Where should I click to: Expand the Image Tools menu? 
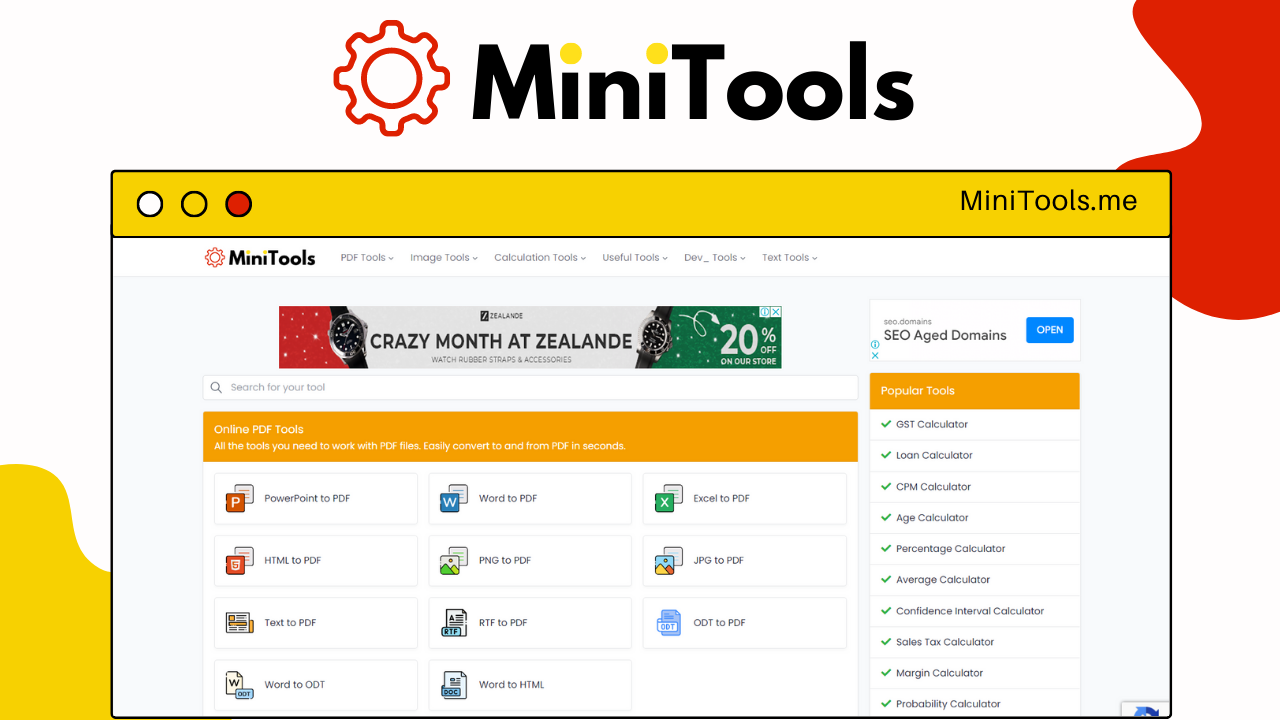click(444, 257)
